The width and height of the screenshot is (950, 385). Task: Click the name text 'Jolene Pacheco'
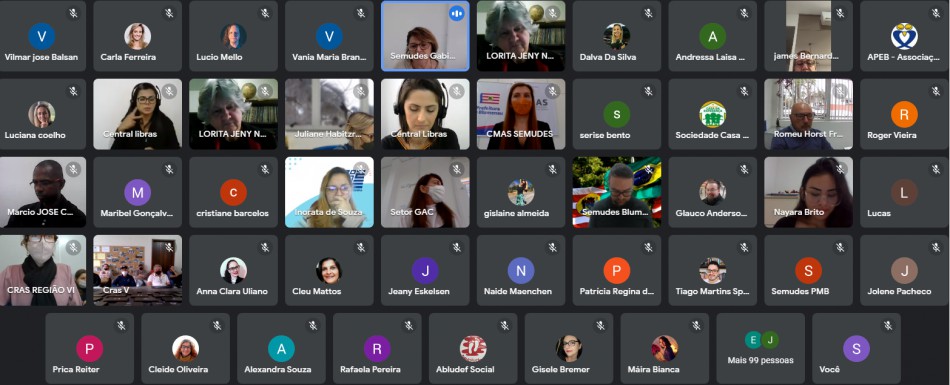[899, 292]
